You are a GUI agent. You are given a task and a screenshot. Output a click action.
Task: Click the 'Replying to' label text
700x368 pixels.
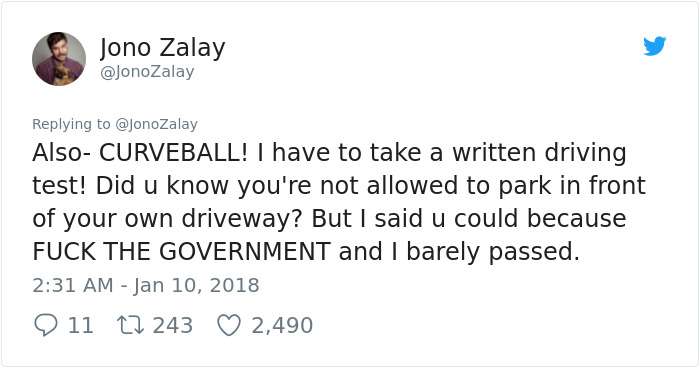pos(71,124)
